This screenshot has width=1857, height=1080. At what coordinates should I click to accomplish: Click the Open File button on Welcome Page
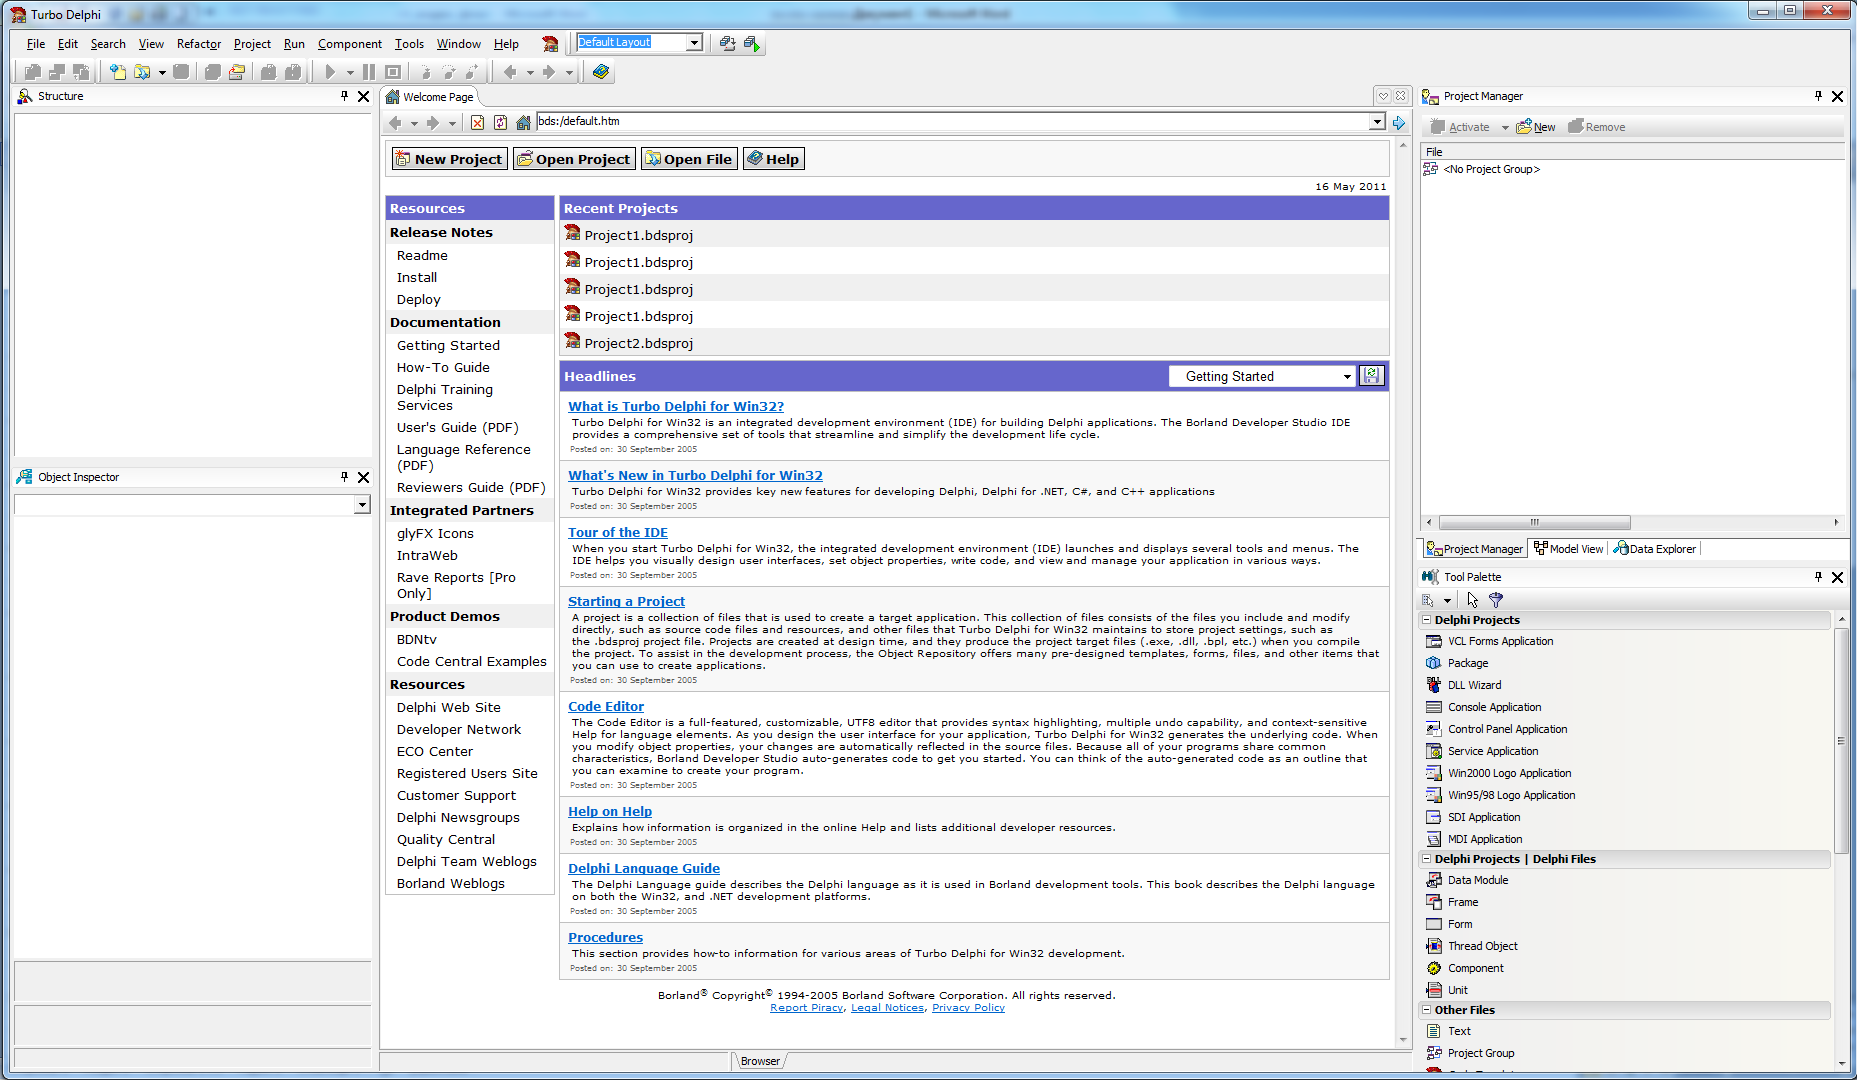point(689,159)
